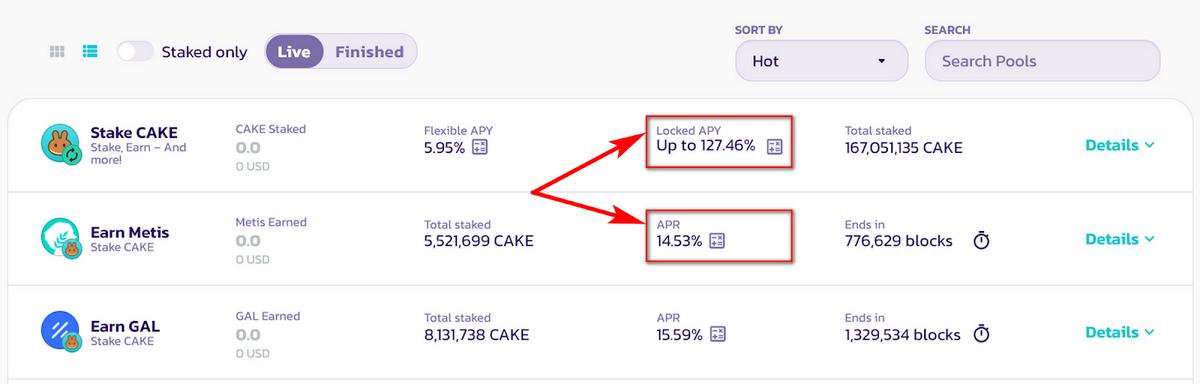Click the Earn GAL countdown timer icon
The height and width of the screenshot is (384, 1200).
(x=982, y=333)
